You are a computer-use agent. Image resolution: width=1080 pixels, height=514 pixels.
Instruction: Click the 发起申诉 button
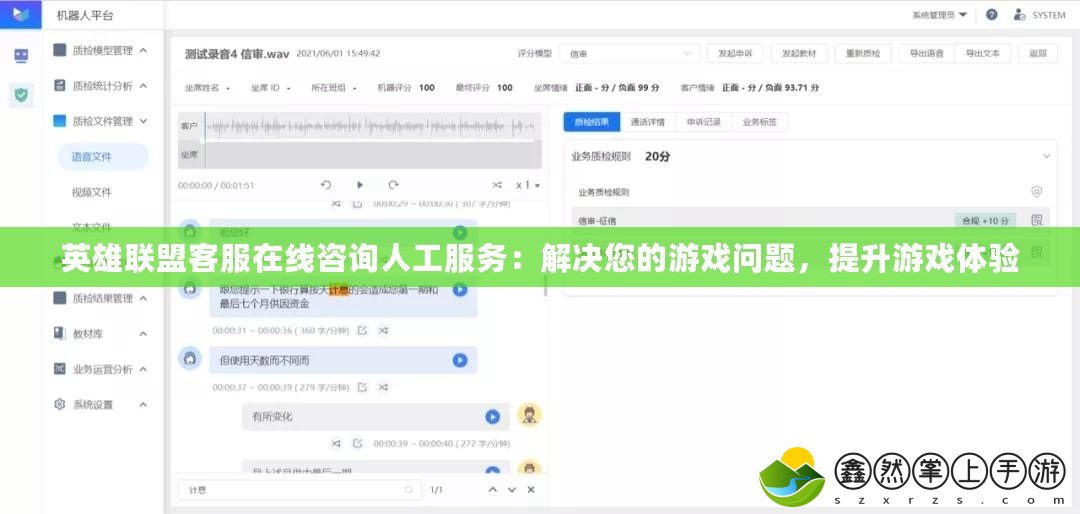click(x=735, y=53)
